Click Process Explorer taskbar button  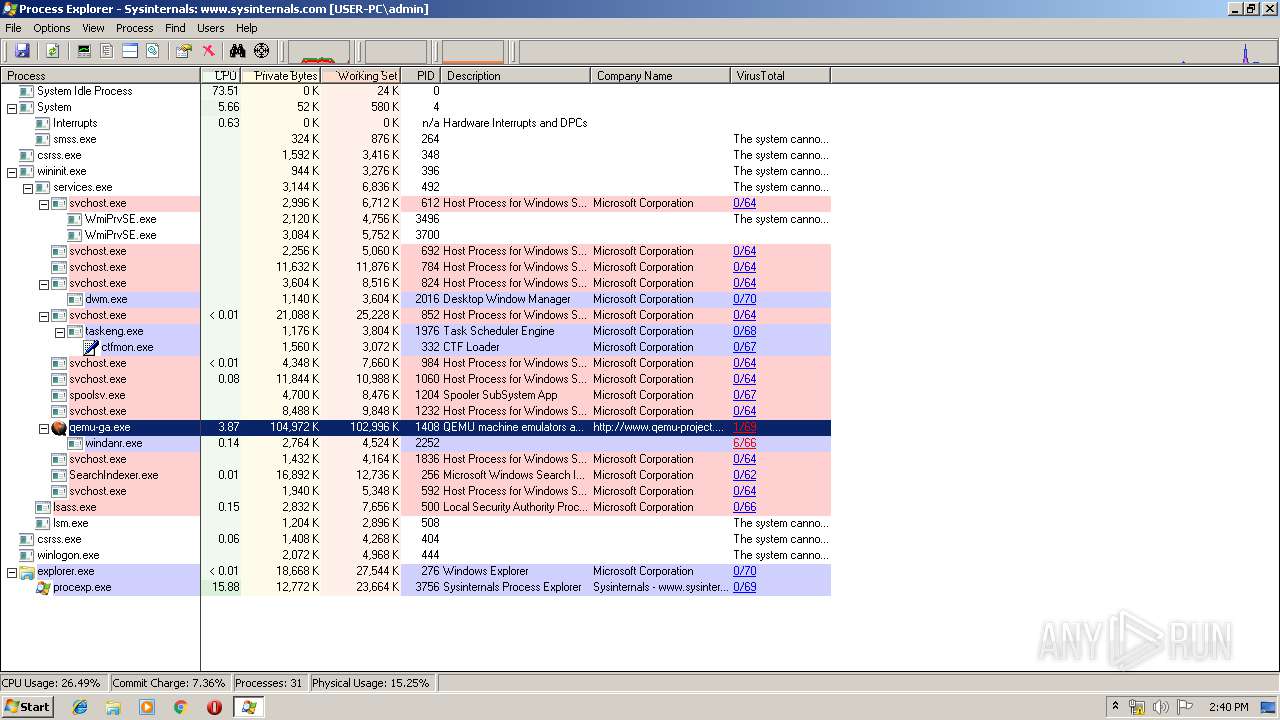coord(248,707)
